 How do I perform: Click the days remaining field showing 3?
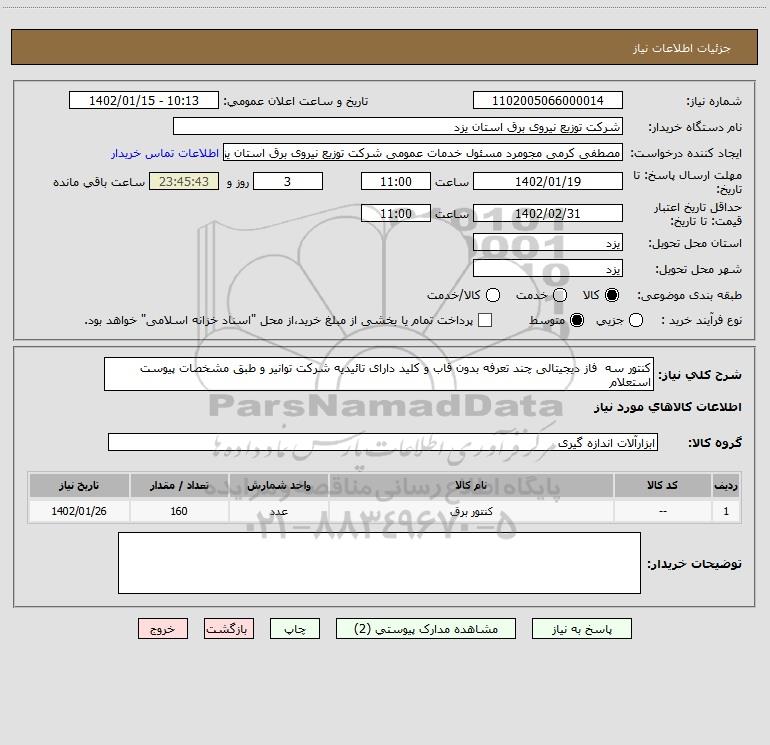(288, 181)
